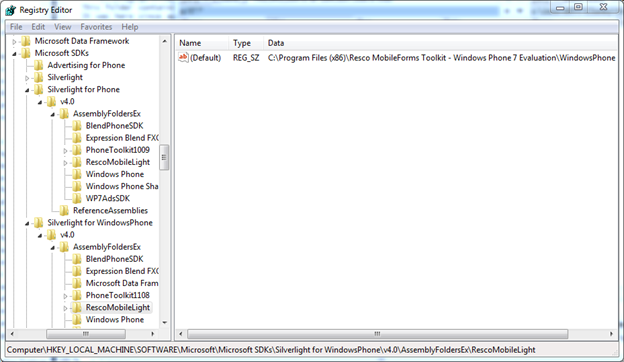Collapse the Silverlight for Phone key
Viewport: 624px width, 362px height.
click(27, 90)
